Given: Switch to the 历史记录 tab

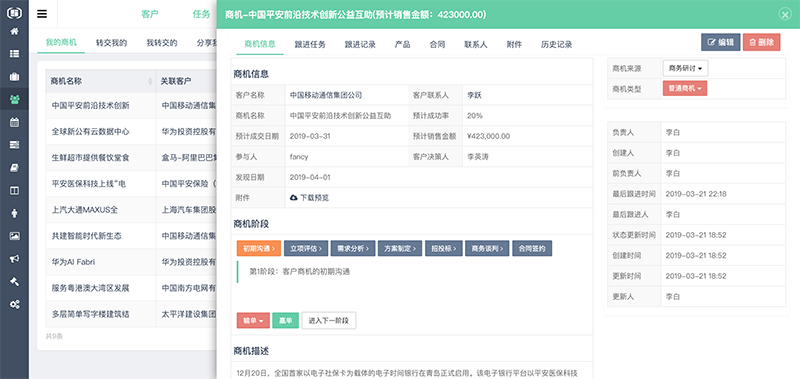Looking at the screenshot, I should [x=556, y=44].
